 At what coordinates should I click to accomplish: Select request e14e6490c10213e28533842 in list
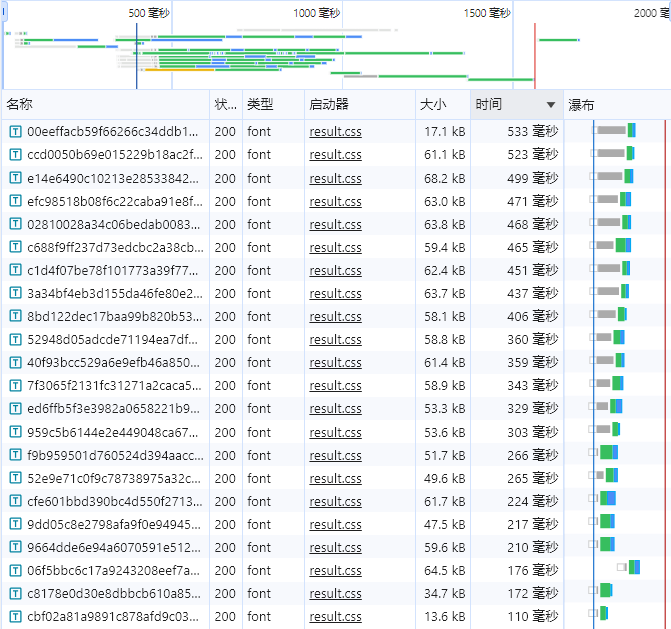coord(114,178)
